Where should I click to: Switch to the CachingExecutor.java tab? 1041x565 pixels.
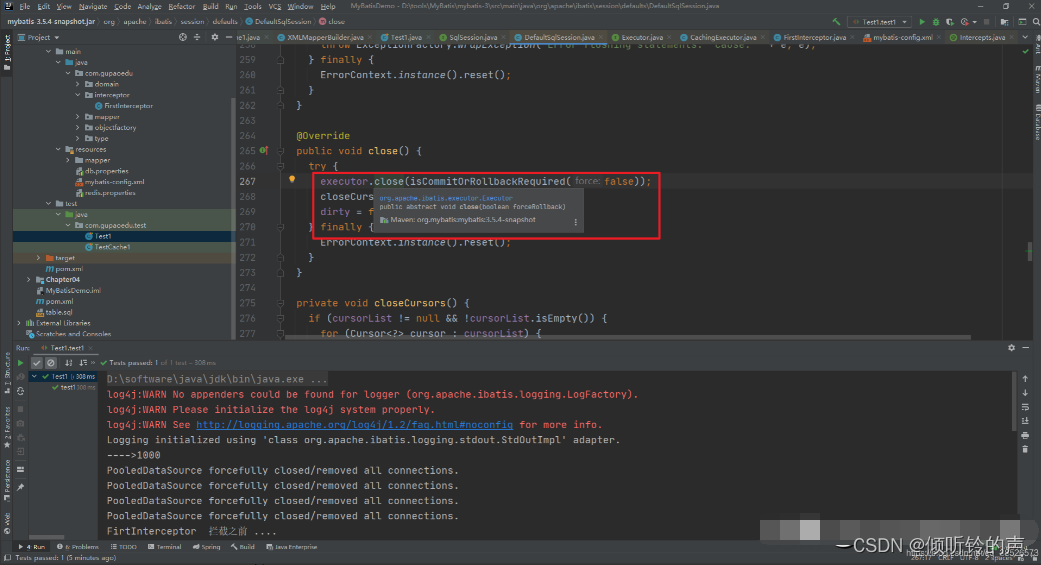coord(722,37)
